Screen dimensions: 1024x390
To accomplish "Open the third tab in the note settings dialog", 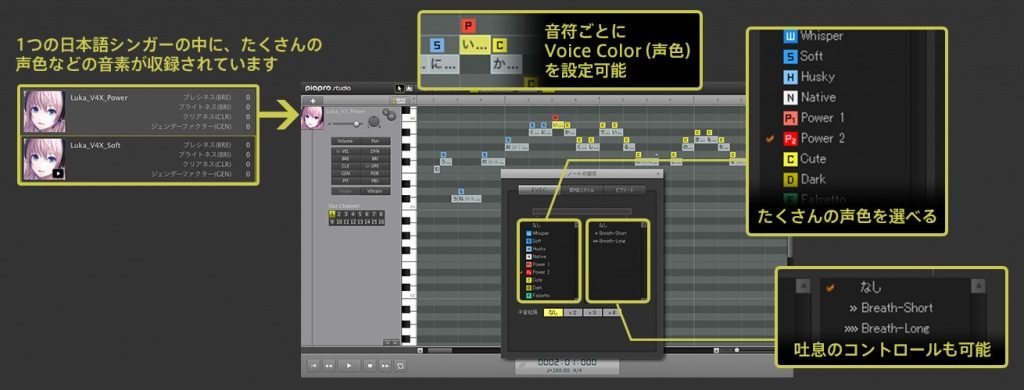I will pyautogui.click(x=625, y=190).
